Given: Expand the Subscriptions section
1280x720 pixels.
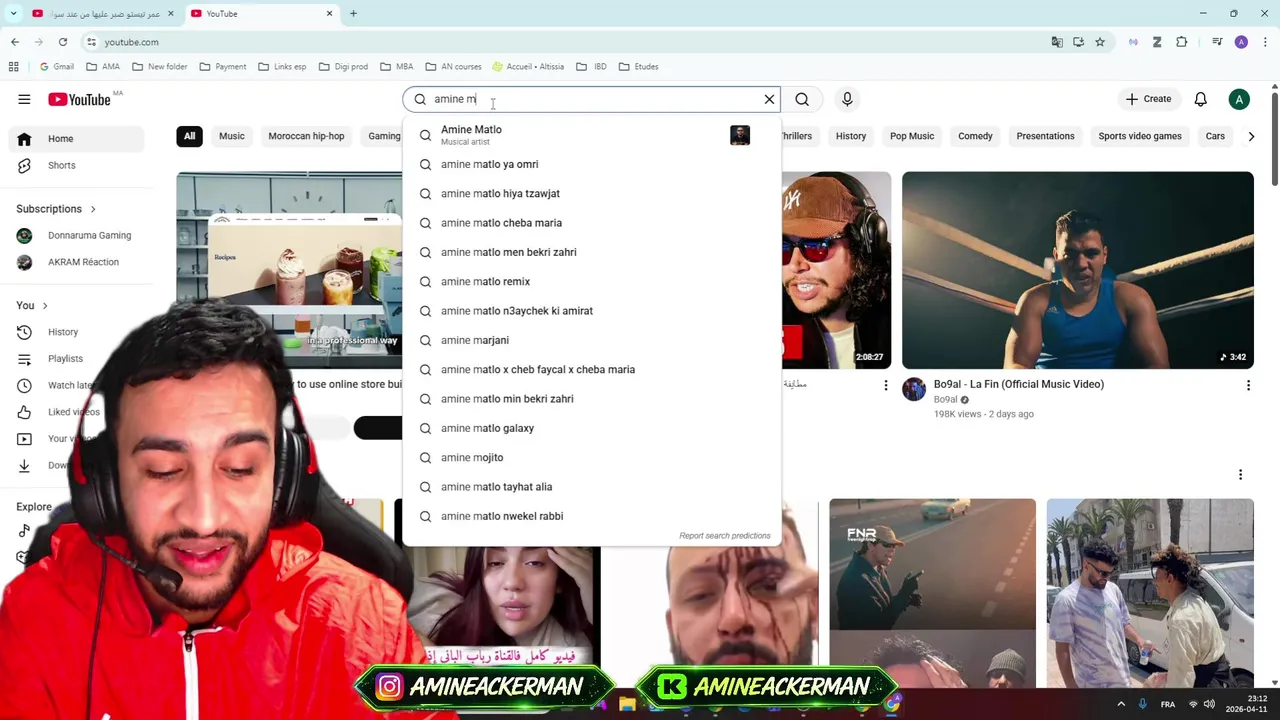Looking at the screenshot, I should tap(56, 209).
